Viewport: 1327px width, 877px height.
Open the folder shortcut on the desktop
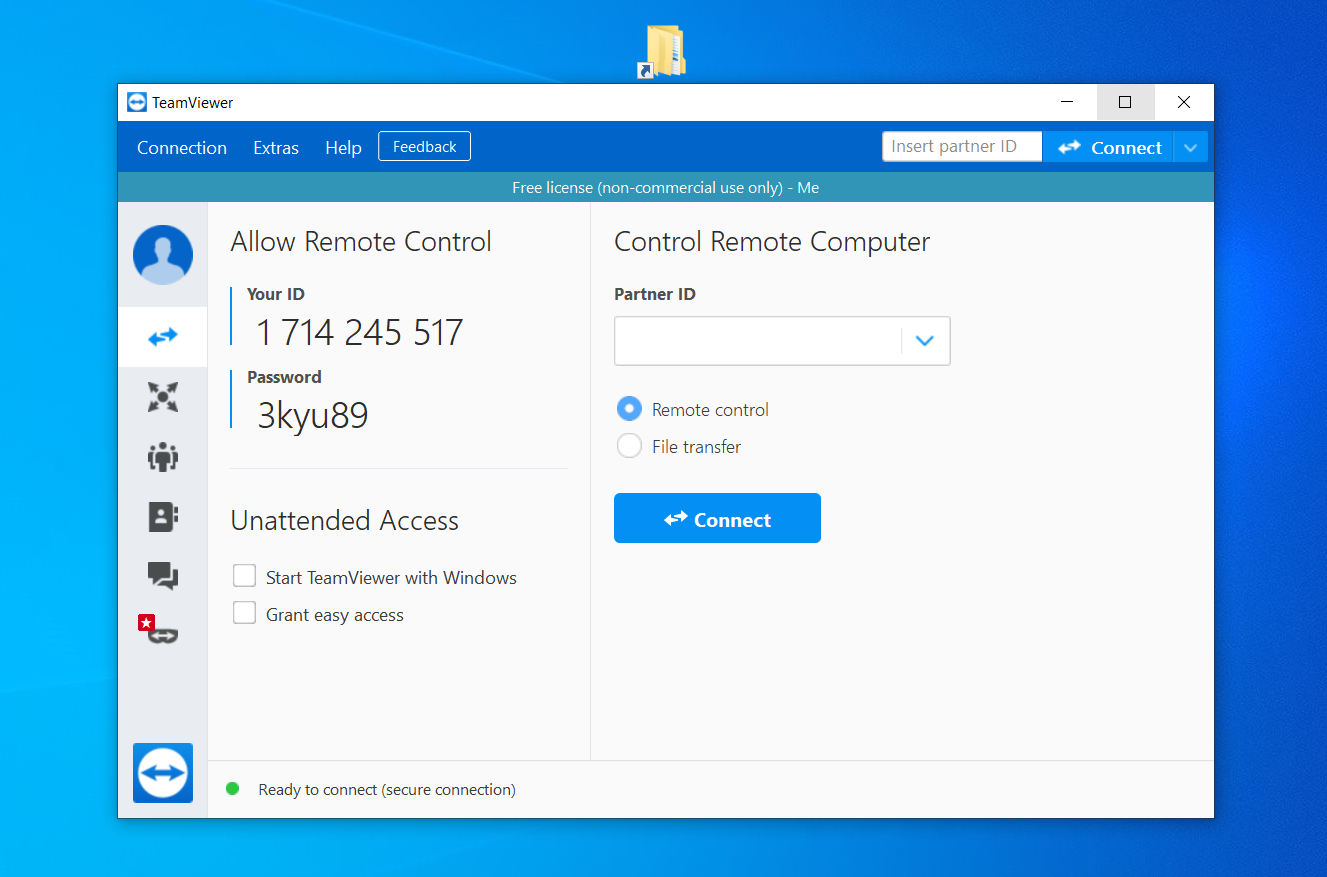[x=664, y=51]
